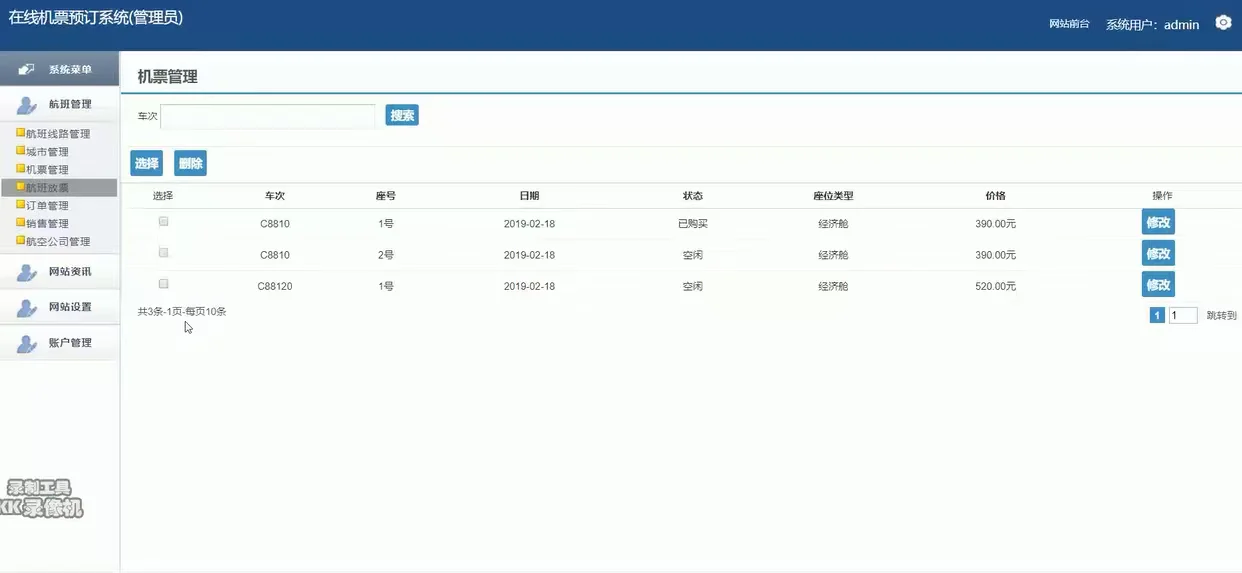Screen dimensions: 1242x573
Task: Click the 座号 column header
Action: pos(386,196)
